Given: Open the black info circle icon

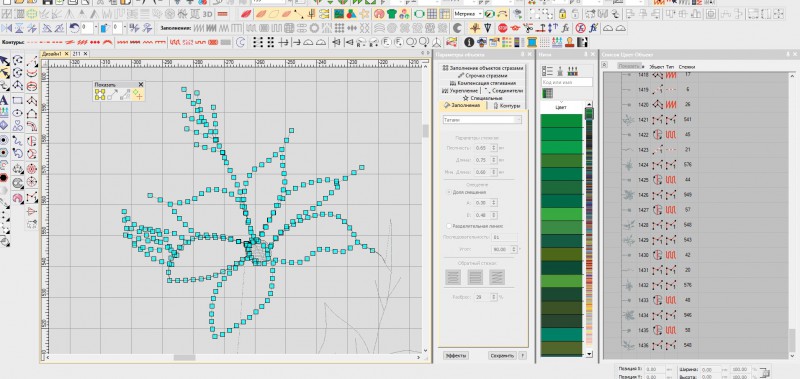Looking at the screenshot, I should point(469,42).
